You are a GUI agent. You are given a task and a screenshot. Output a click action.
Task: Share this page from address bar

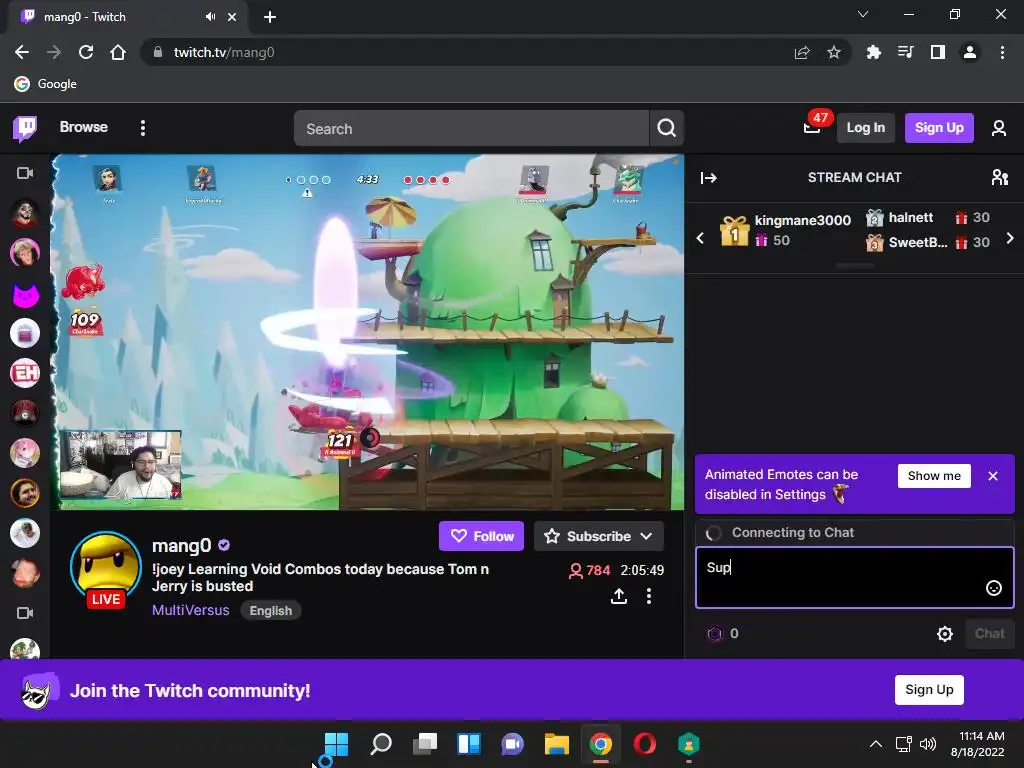click(x=802, y=52)
